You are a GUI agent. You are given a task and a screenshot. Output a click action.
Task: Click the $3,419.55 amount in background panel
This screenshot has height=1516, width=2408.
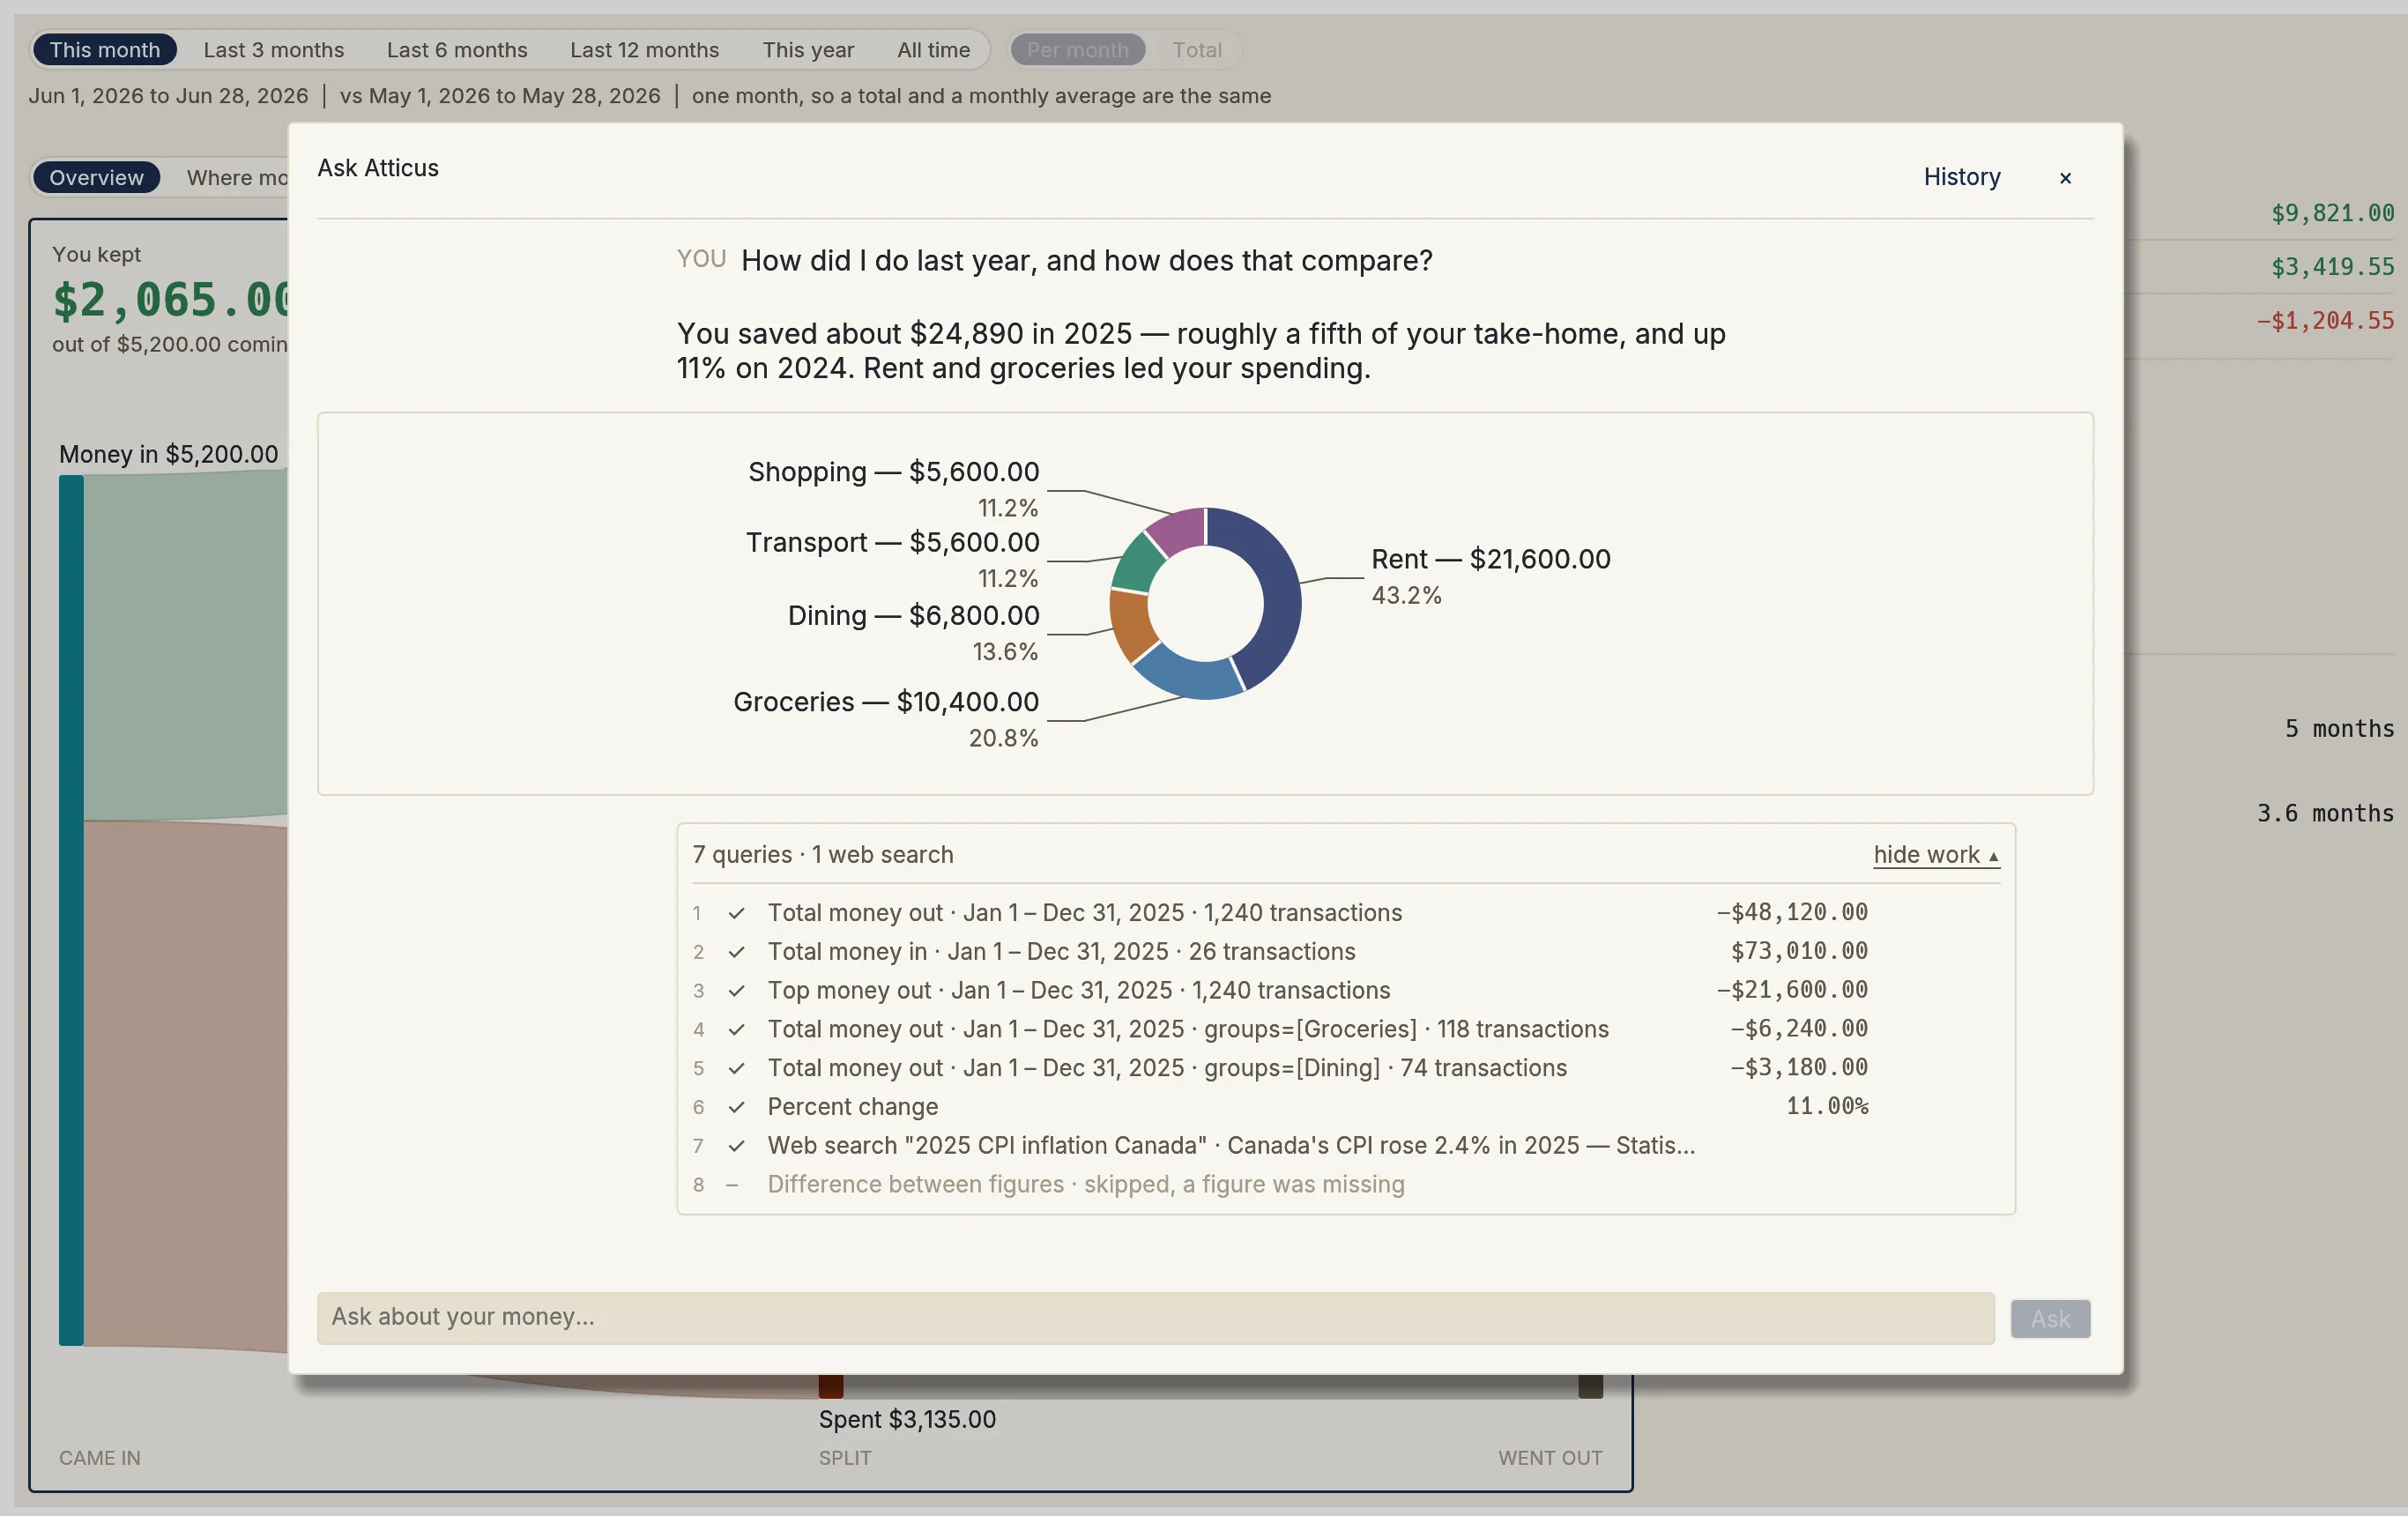click(2332, 267)
